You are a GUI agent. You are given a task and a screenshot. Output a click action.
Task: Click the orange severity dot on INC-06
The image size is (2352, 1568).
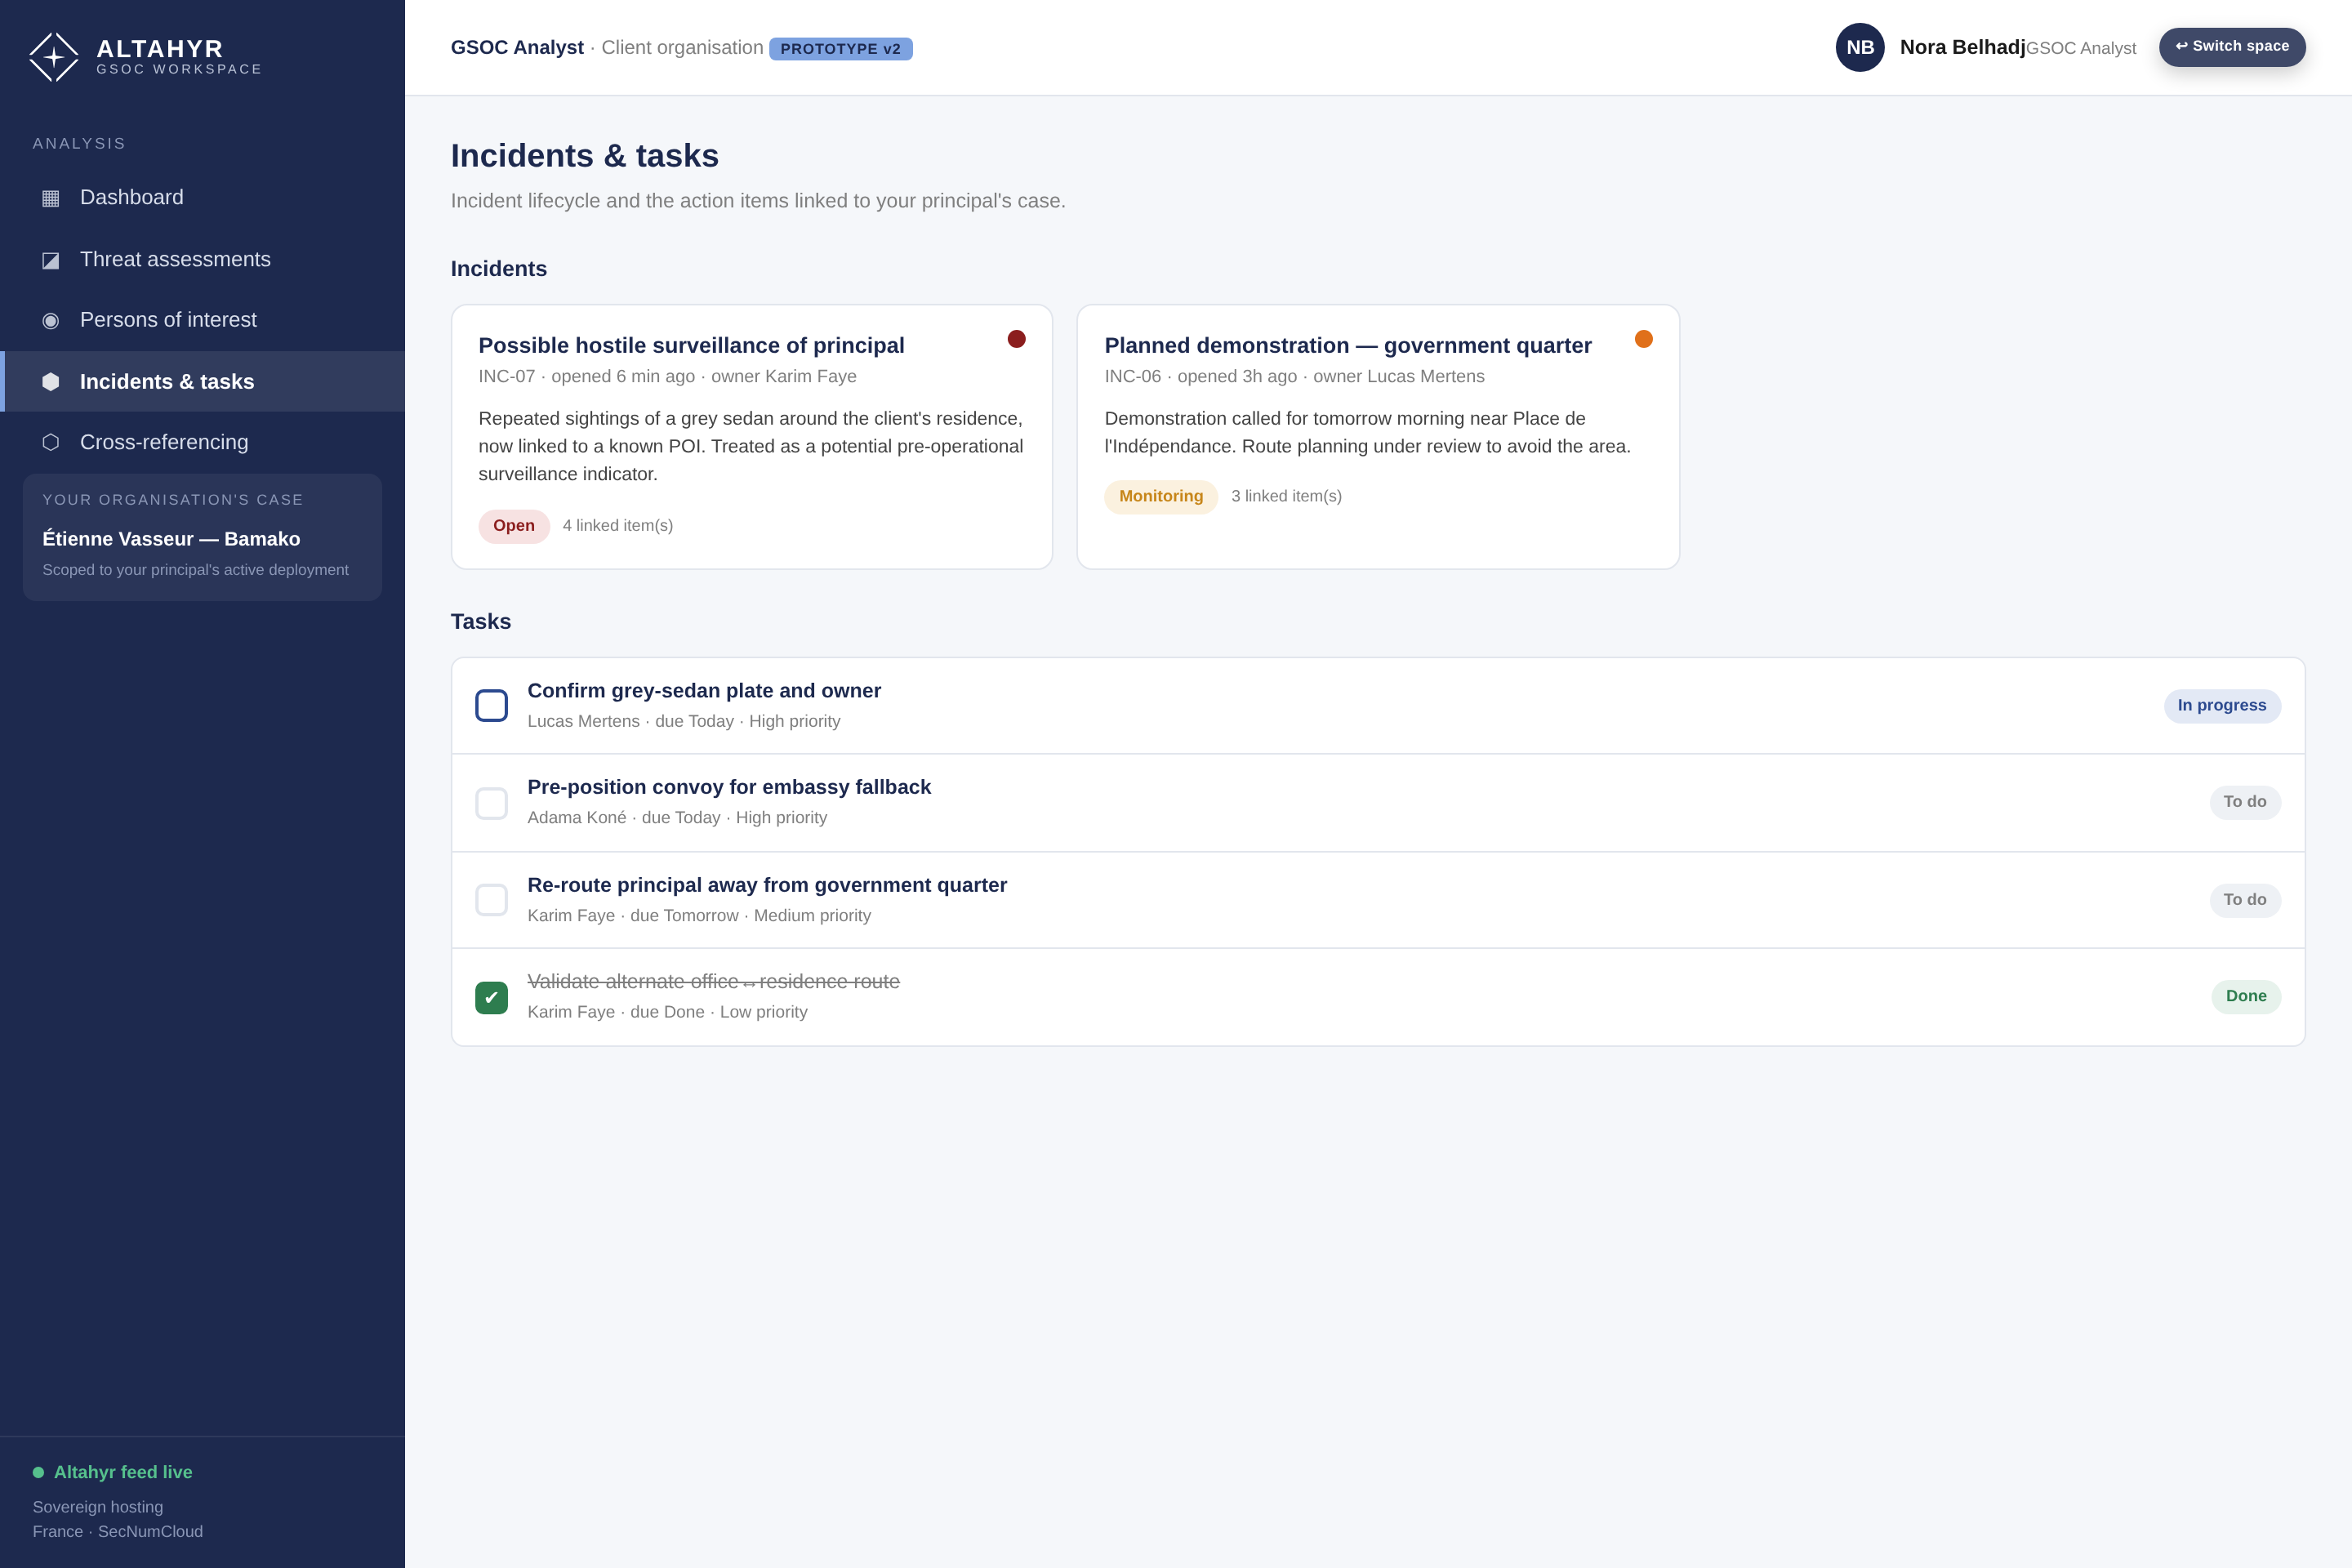(x=1643, y=339)
